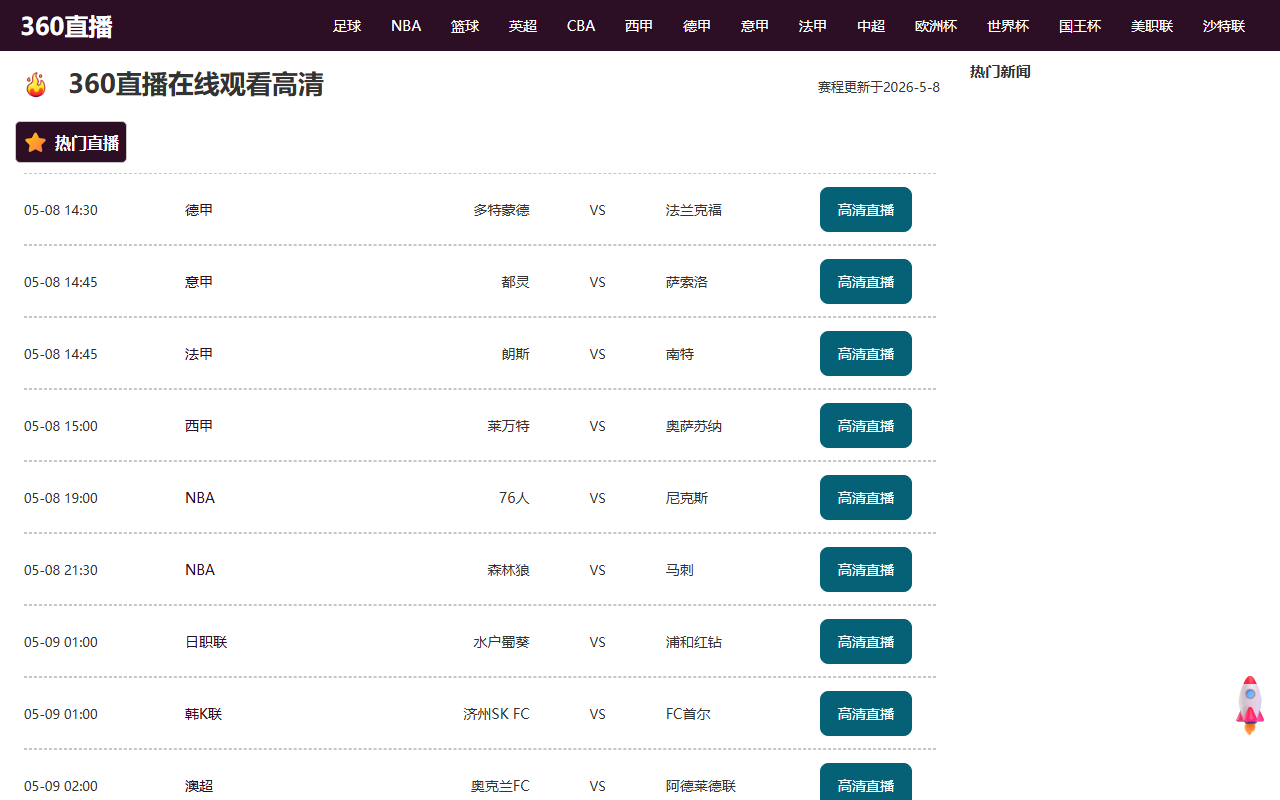Viewport: 1280px width, 800px height.
Task: Open 高清直播 for 莱万特 vs 奥萨苏纳
Action: (x=866, y=426)
